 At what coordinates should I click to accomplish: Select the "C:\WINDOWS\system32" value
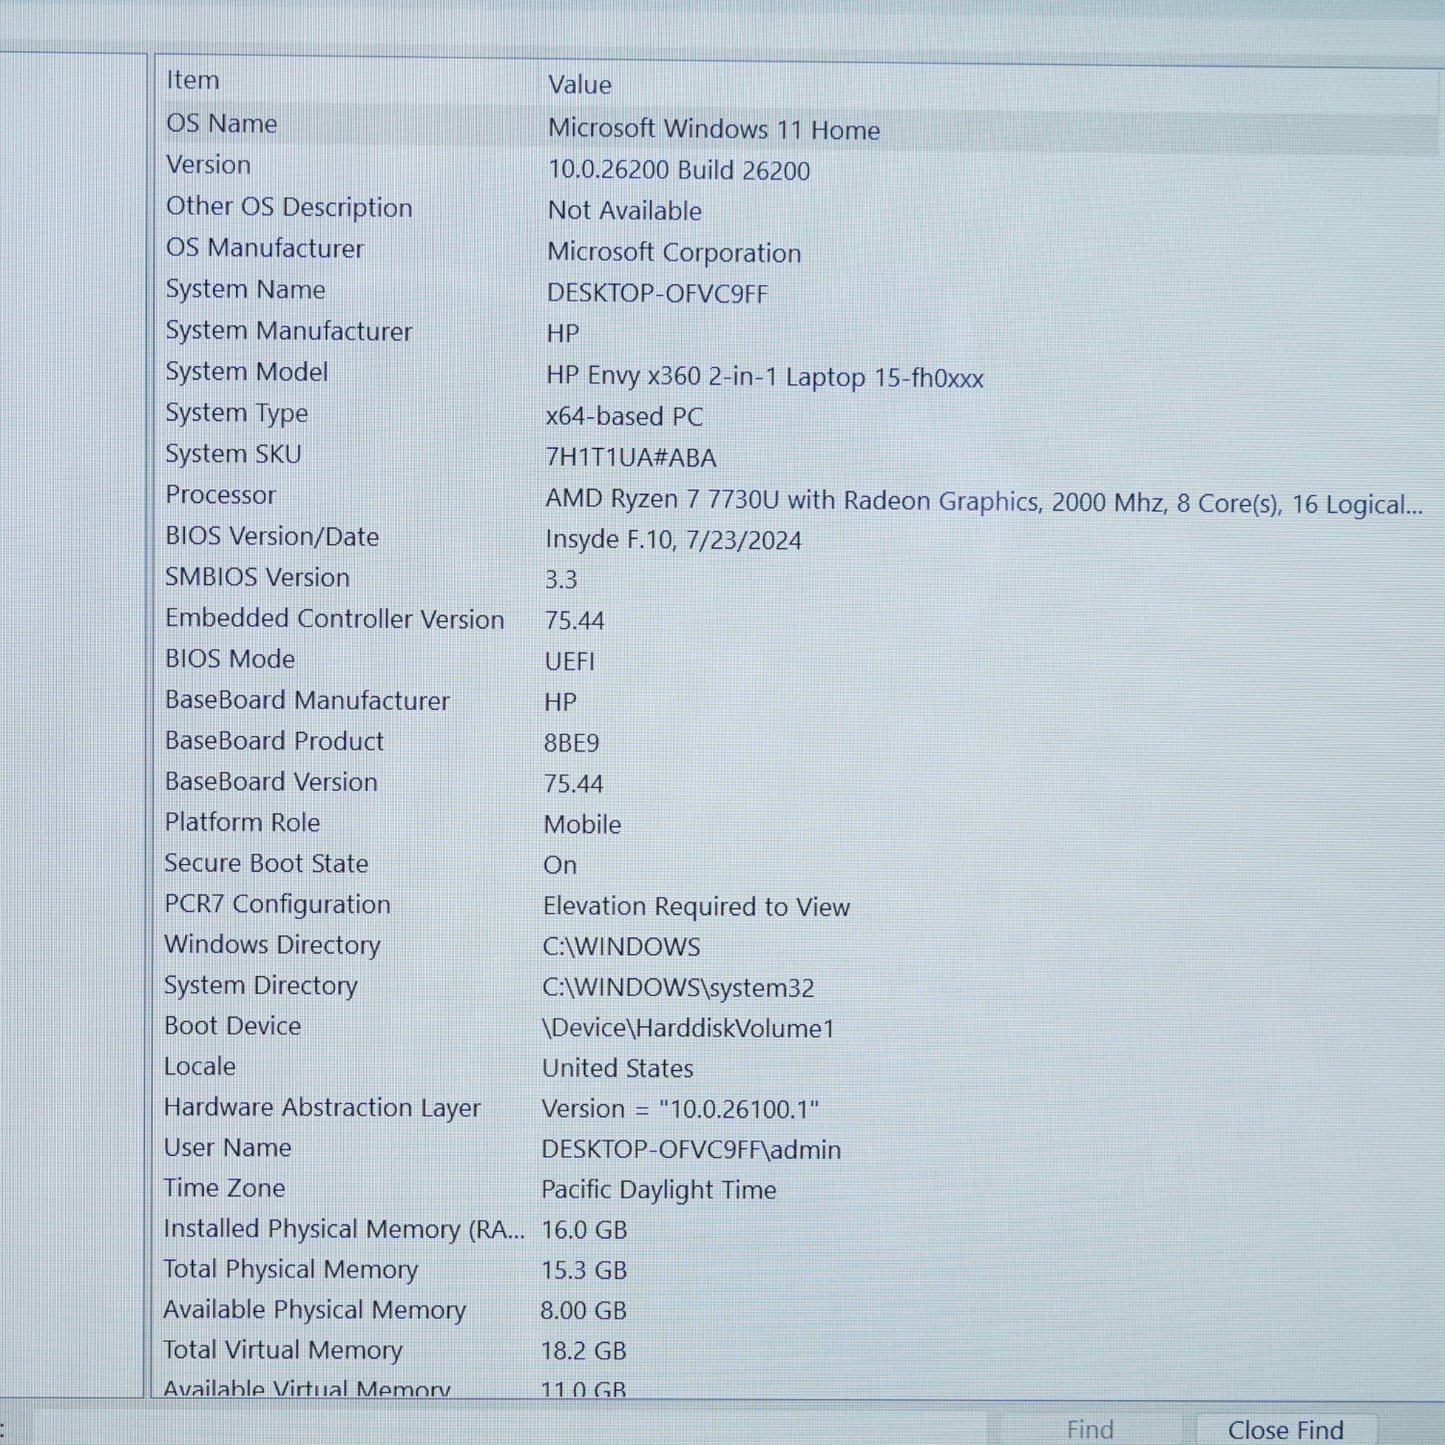pyautogui.click(x=679, y=988)
